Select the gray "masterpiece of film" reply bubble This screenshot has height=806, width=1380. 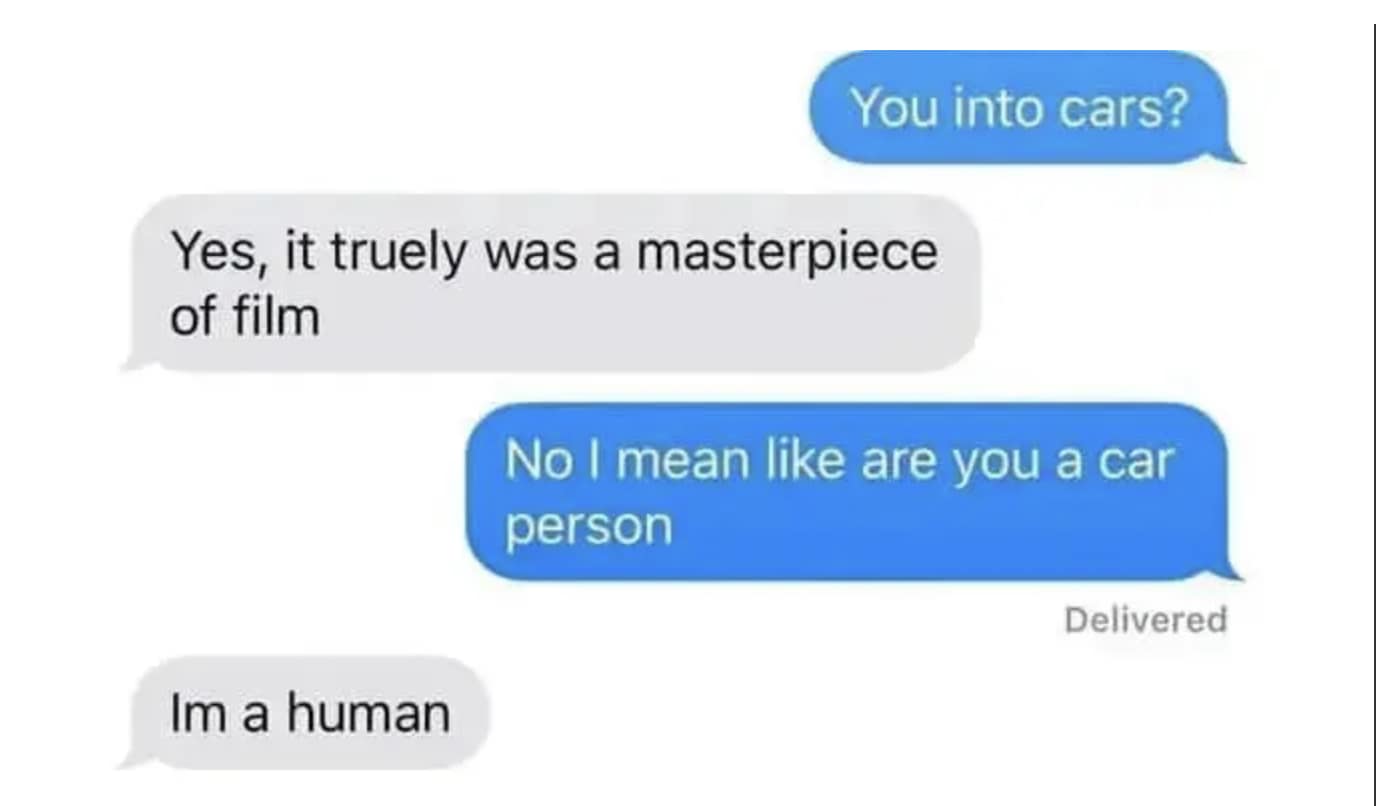click(552, 283)
